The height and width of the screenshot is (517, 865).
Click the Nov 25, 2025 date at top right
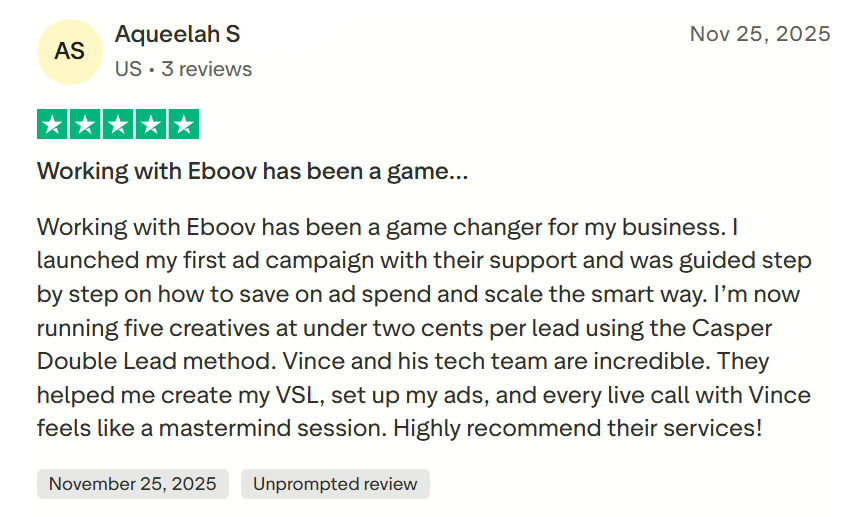pyautogui.click(x=760, y=34)
